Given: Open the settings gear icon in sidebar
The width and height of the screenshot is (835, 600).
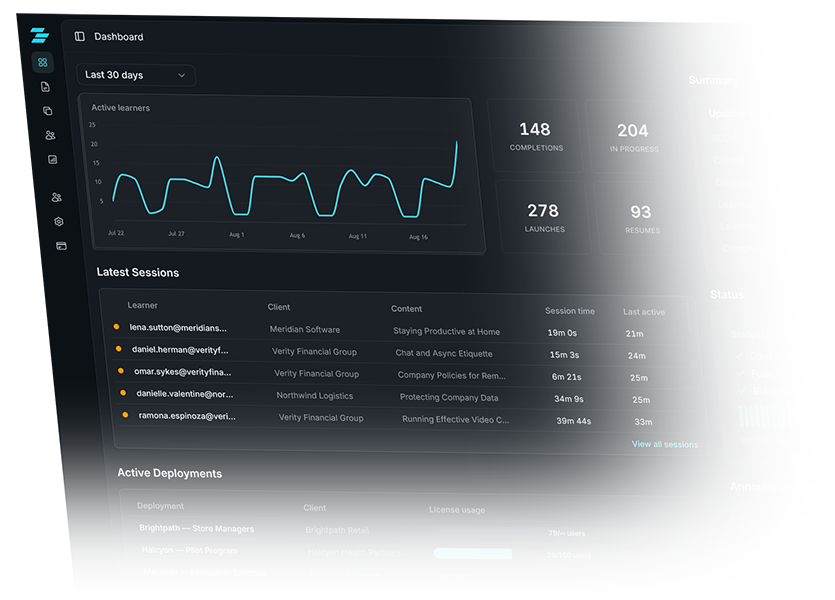Looking at the screenshot, I should click(x=59, y=221).
